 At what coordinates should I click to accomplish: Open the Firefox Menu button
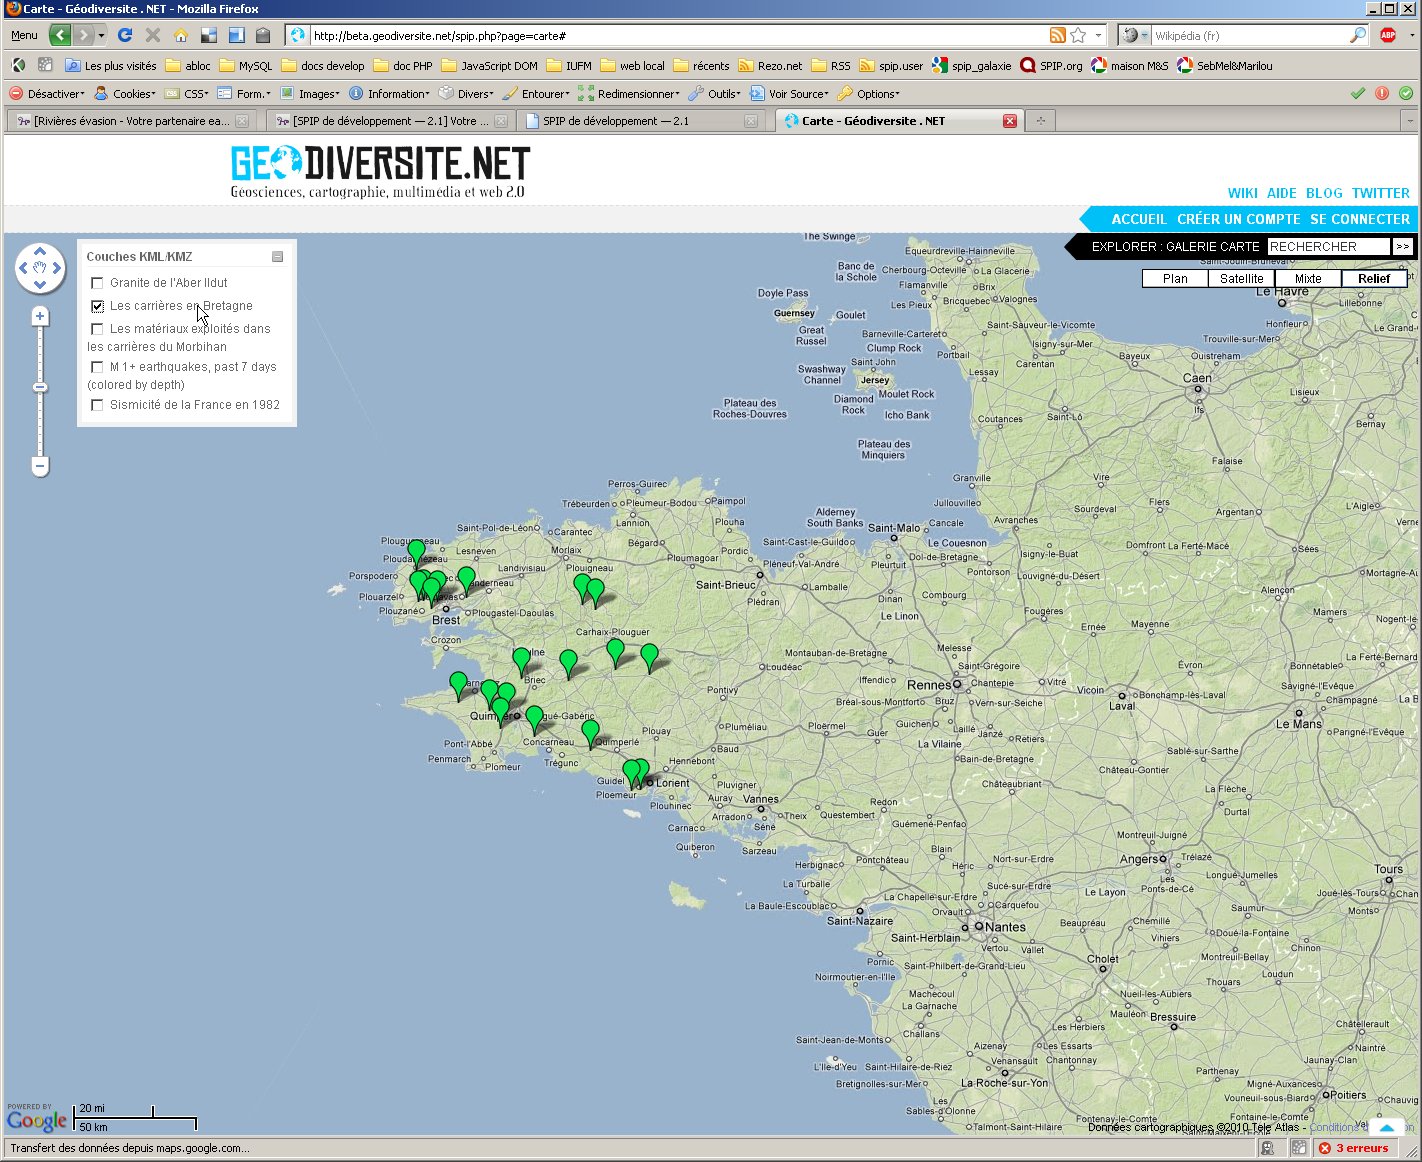pyautogui.click(x=24, y=35)
